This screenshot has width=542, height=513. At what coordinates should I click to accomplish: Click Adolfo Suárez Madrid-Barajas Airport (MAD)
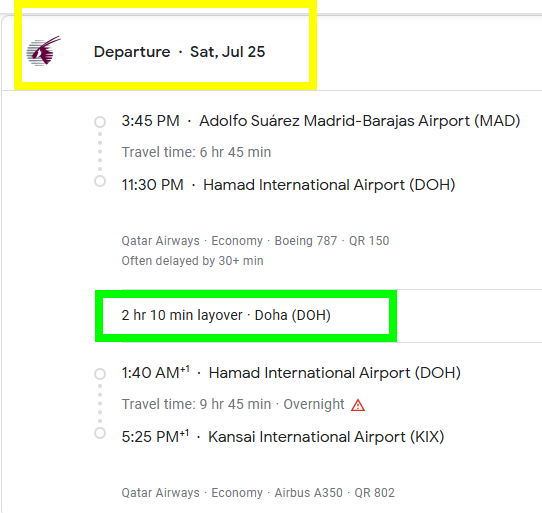[359, 121]
